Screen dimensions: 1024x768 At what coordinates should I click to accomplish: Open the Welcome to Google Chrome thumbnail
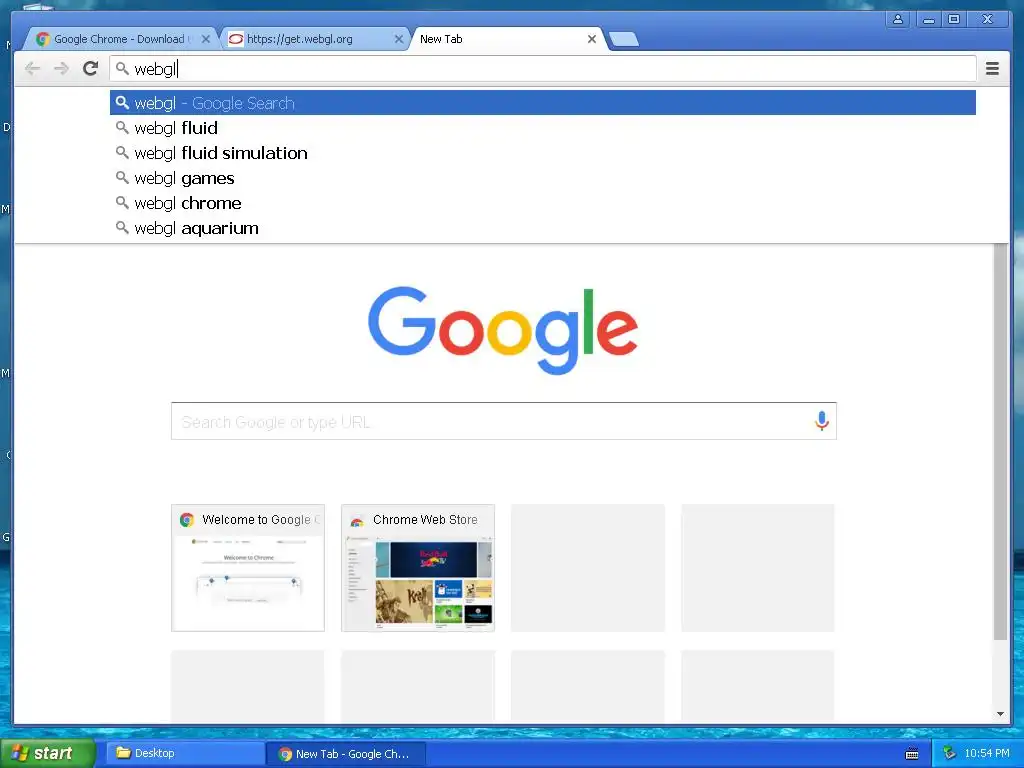coord(248,568)
